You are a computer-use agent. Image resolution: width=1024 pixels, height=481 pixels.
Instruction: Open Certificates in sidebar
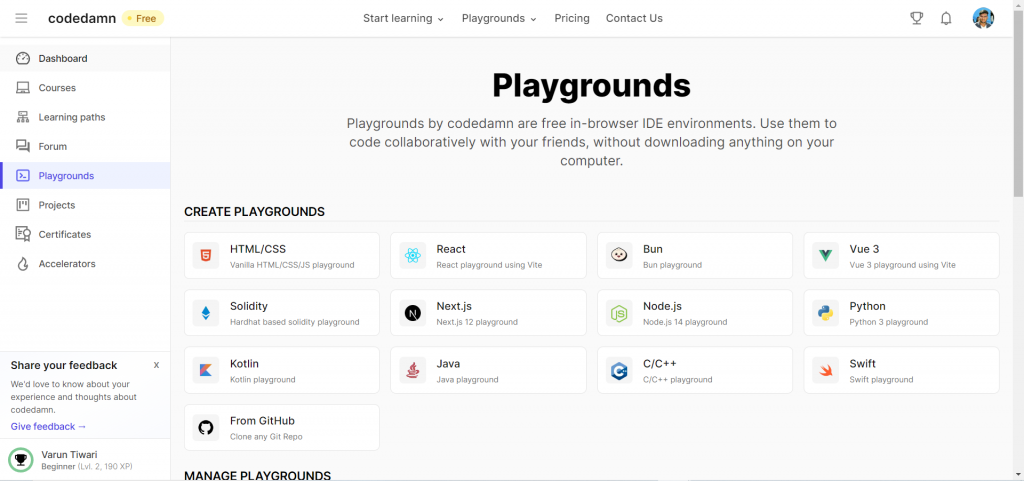click(85, 234)
